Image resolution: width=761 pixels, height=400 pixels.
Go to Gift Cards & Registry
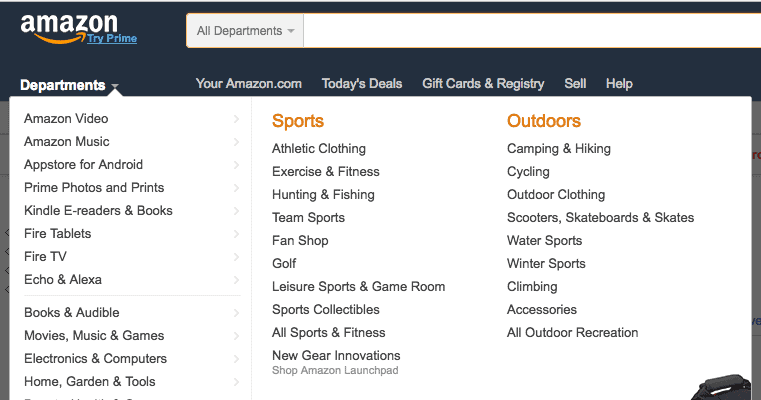pos(483,84)
